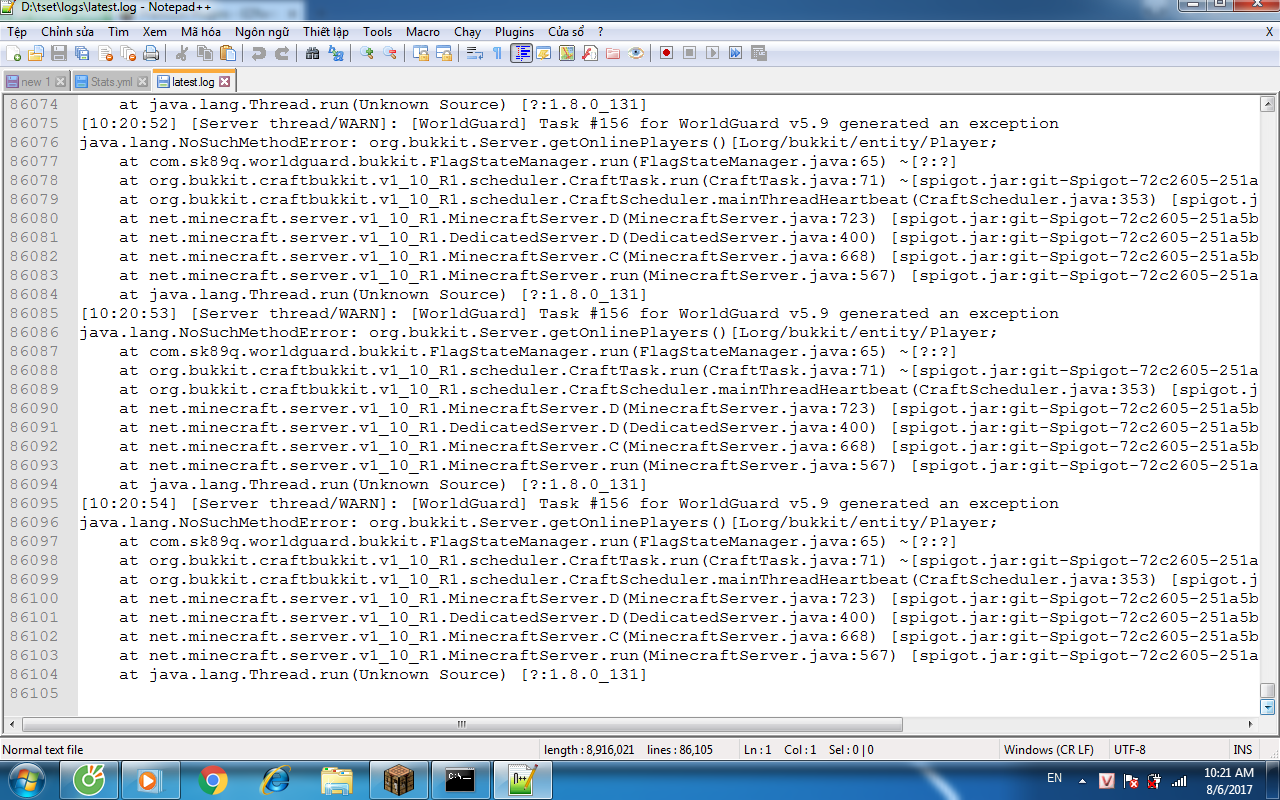Toggle word wrap in the toolbar
Image resolution: width=1280 pixels, height=800 pixels.
pos(475,53)
